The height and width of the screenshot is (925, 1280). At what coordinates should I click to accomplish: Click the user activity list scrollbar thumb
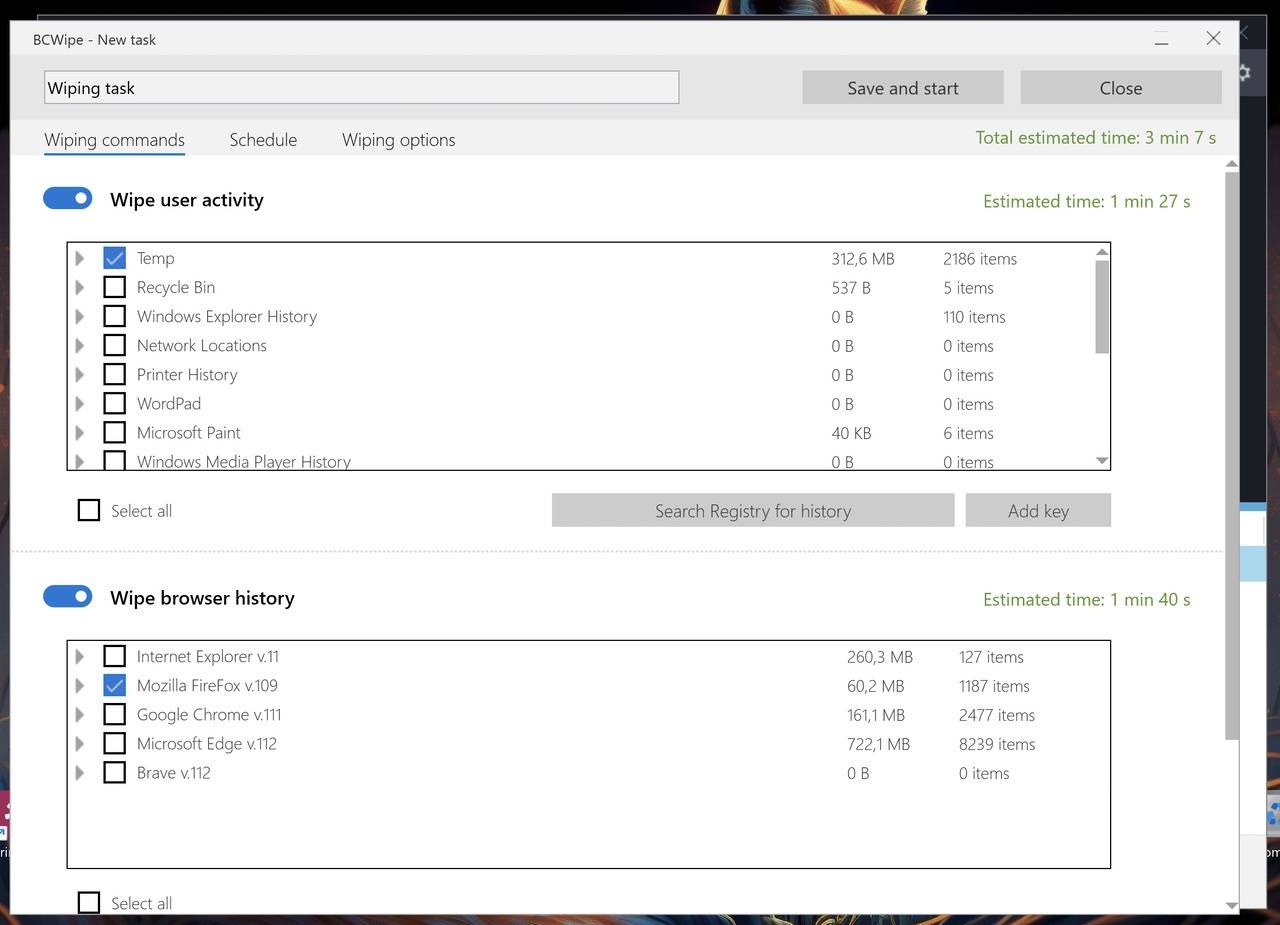(x=1102, y=306)
